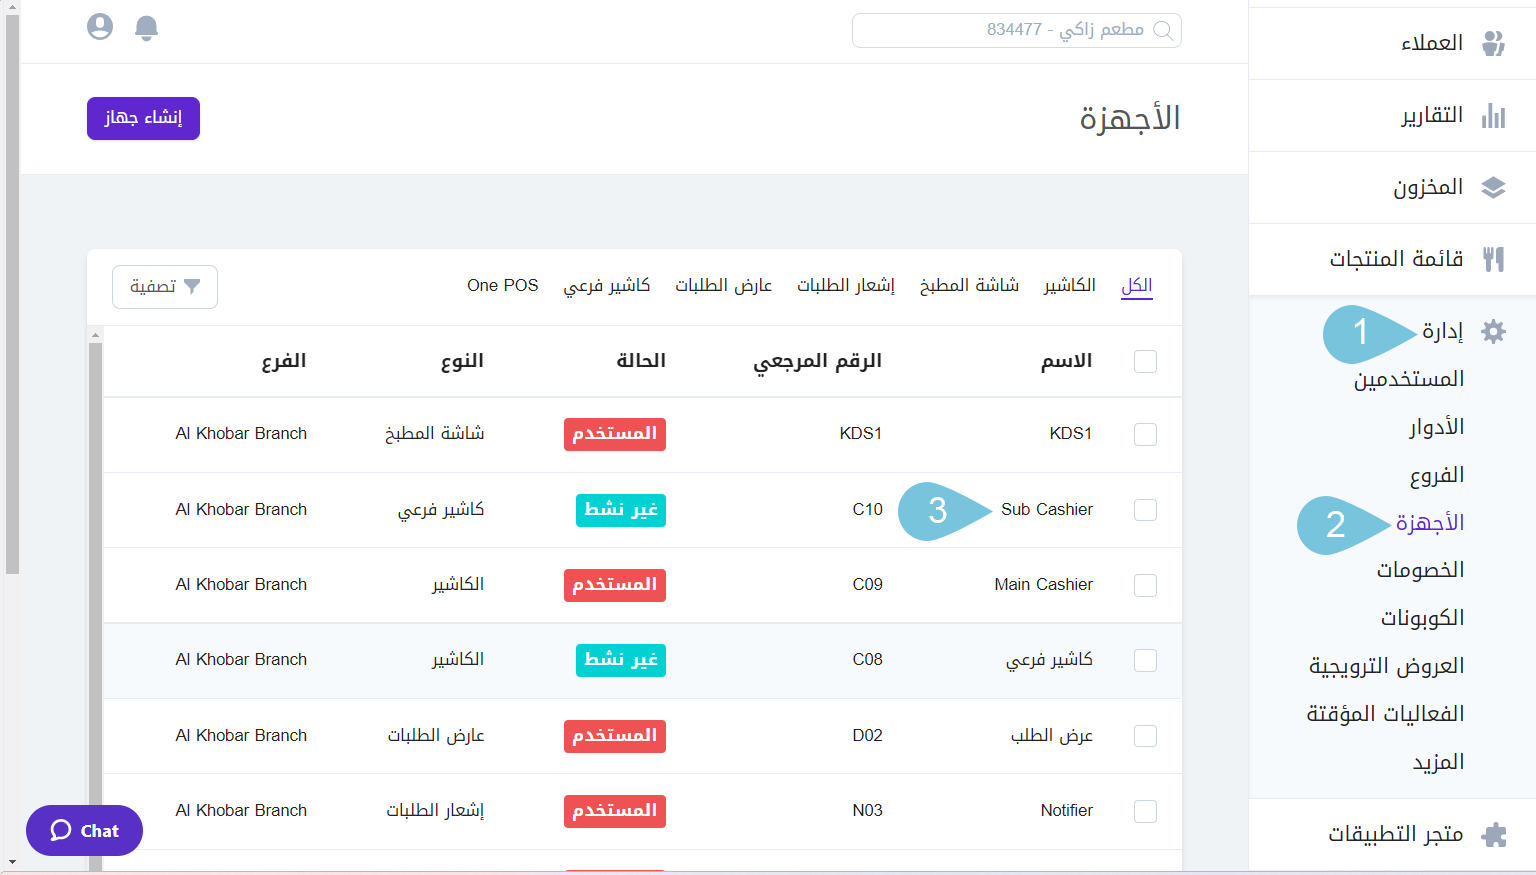Select the إدارة settings gear icon
This screenshot has height=875, width=1536.
(x=1493, y=331)
